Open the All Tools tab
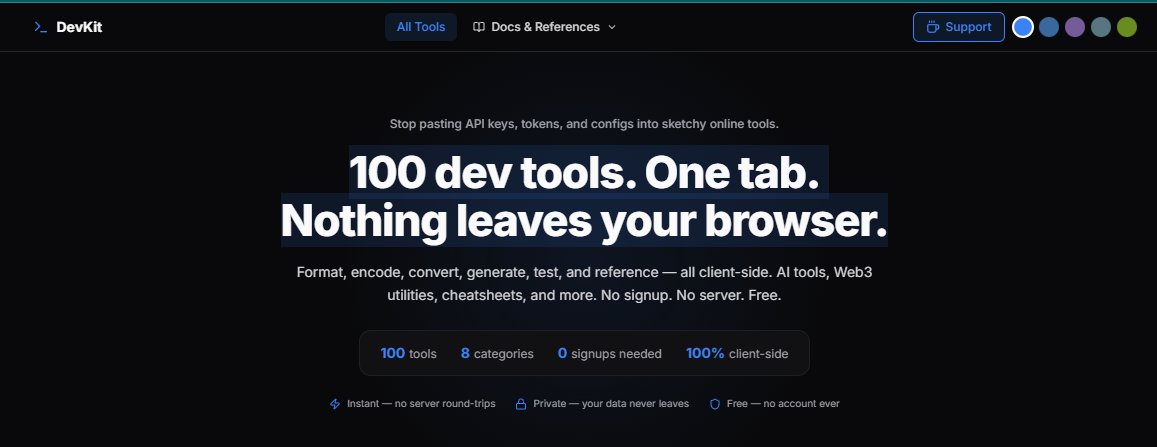This screenshot has height=447, width=1157. point(421,27)
